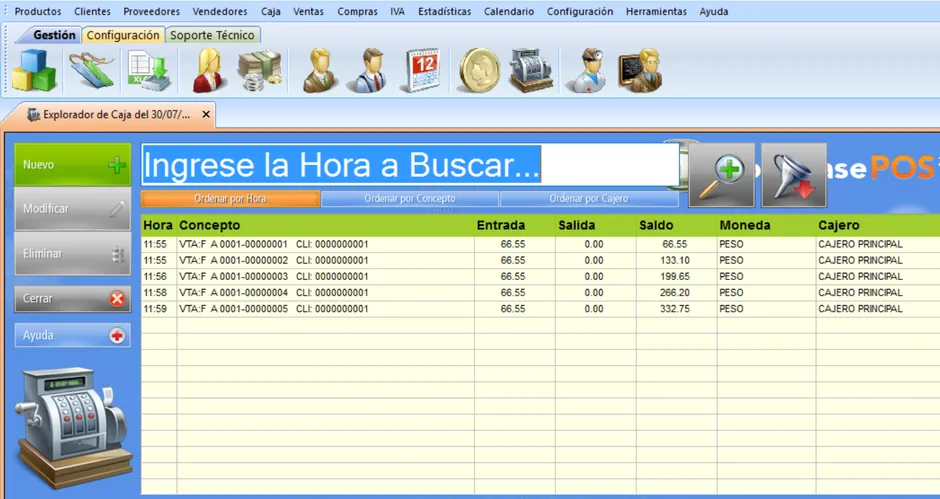Click the Ayuda side button
Viewport: 940px width, 499px height.
point(73,335)
